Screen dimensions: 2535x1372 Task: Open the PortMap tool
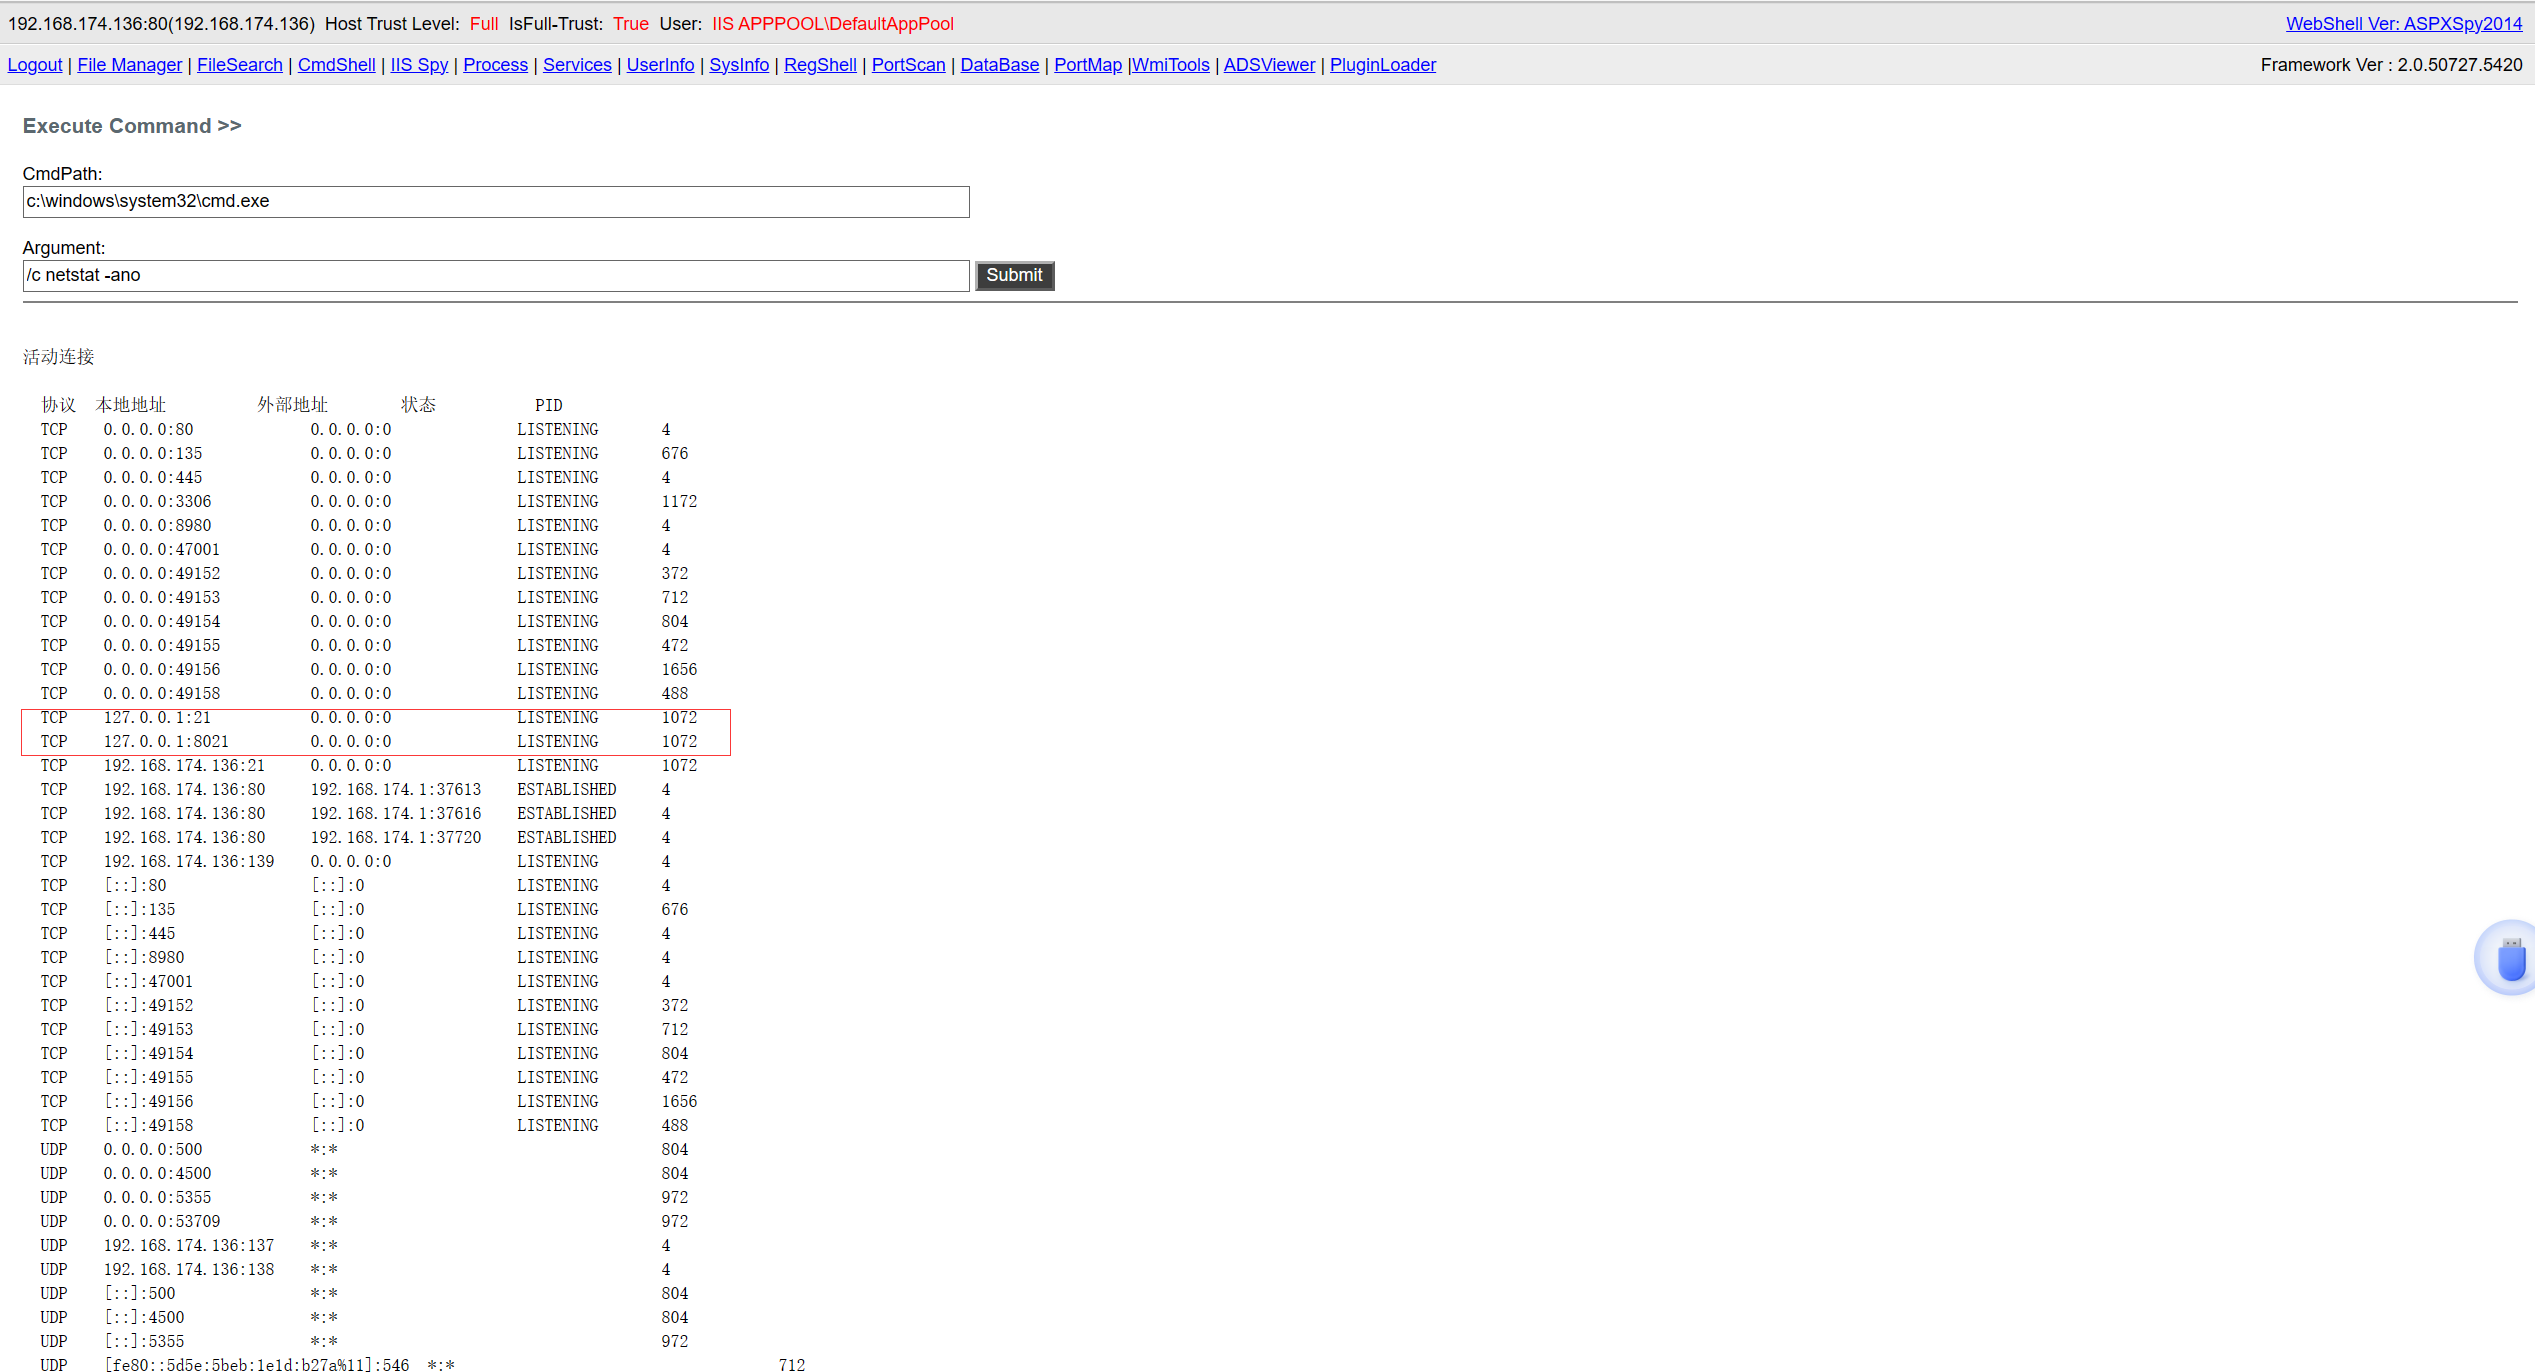1088,65
